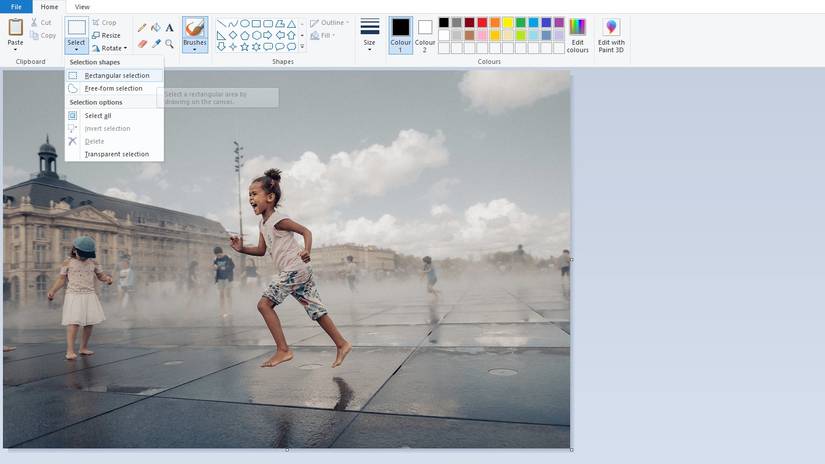Activate the Eraser tool
The height and width of the screenshot is (464, 825).
141,44
